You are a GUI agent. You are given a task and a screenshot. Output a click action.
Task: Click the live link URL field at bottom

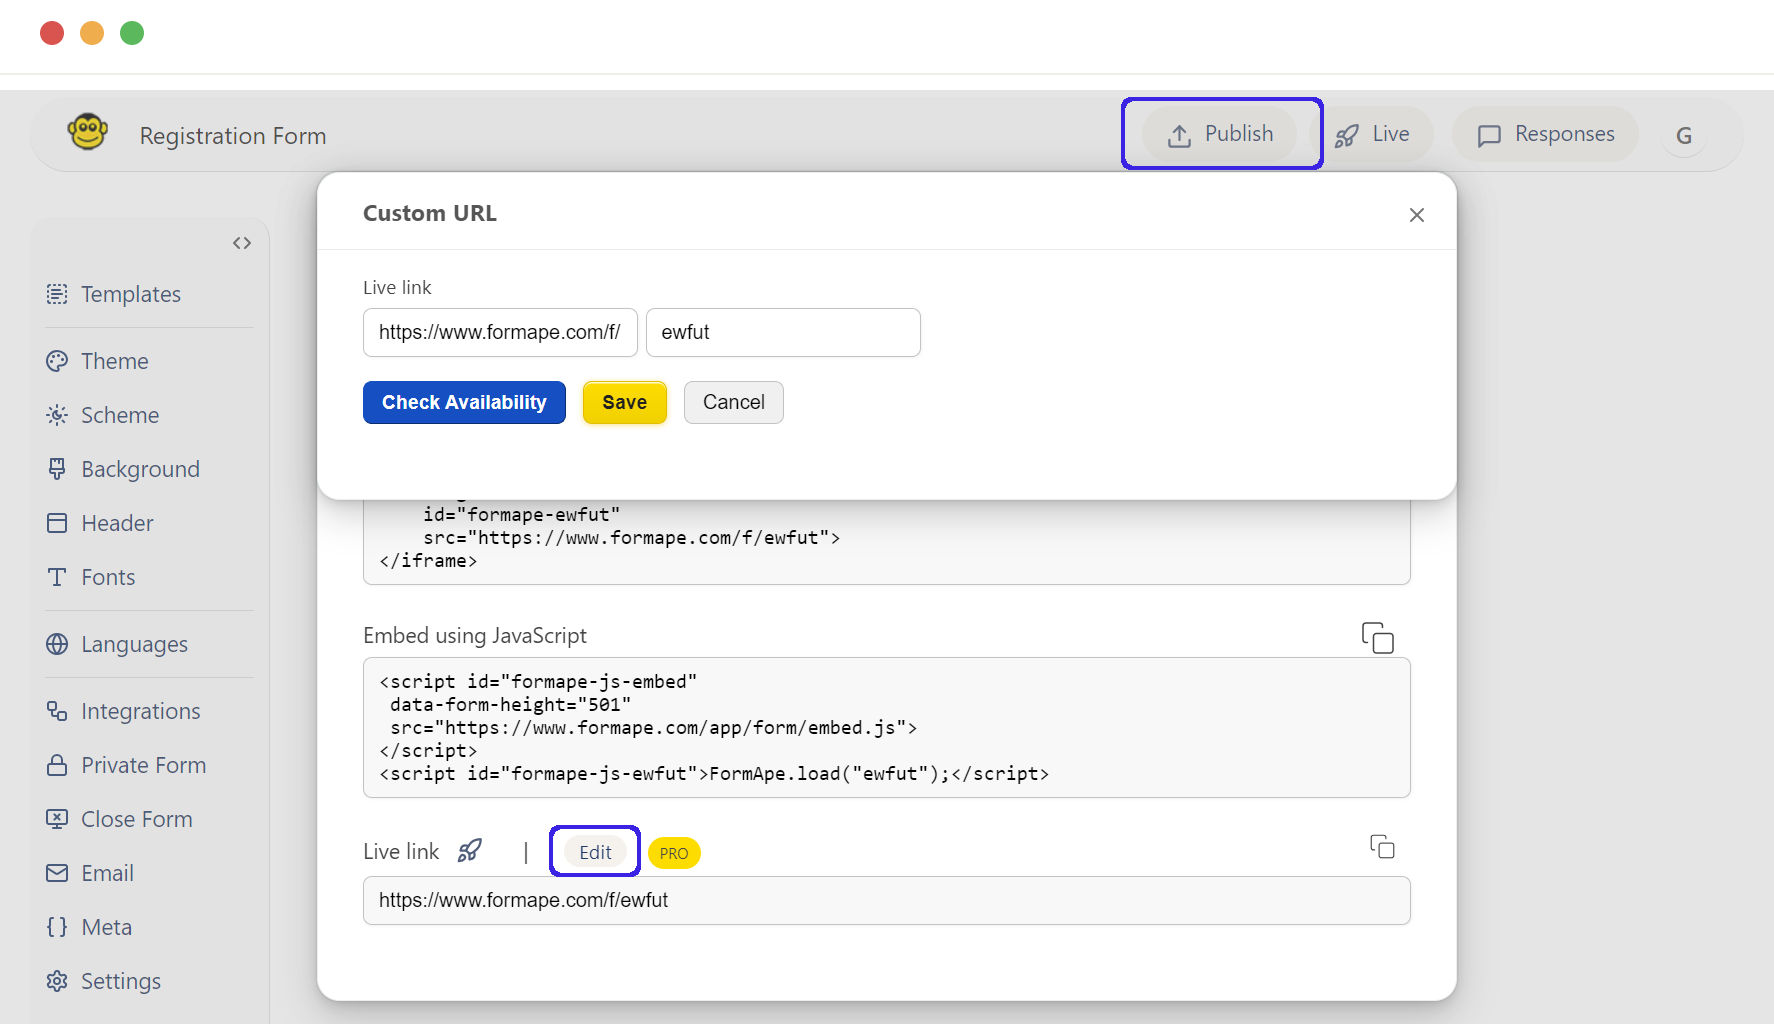coord(886,900)
